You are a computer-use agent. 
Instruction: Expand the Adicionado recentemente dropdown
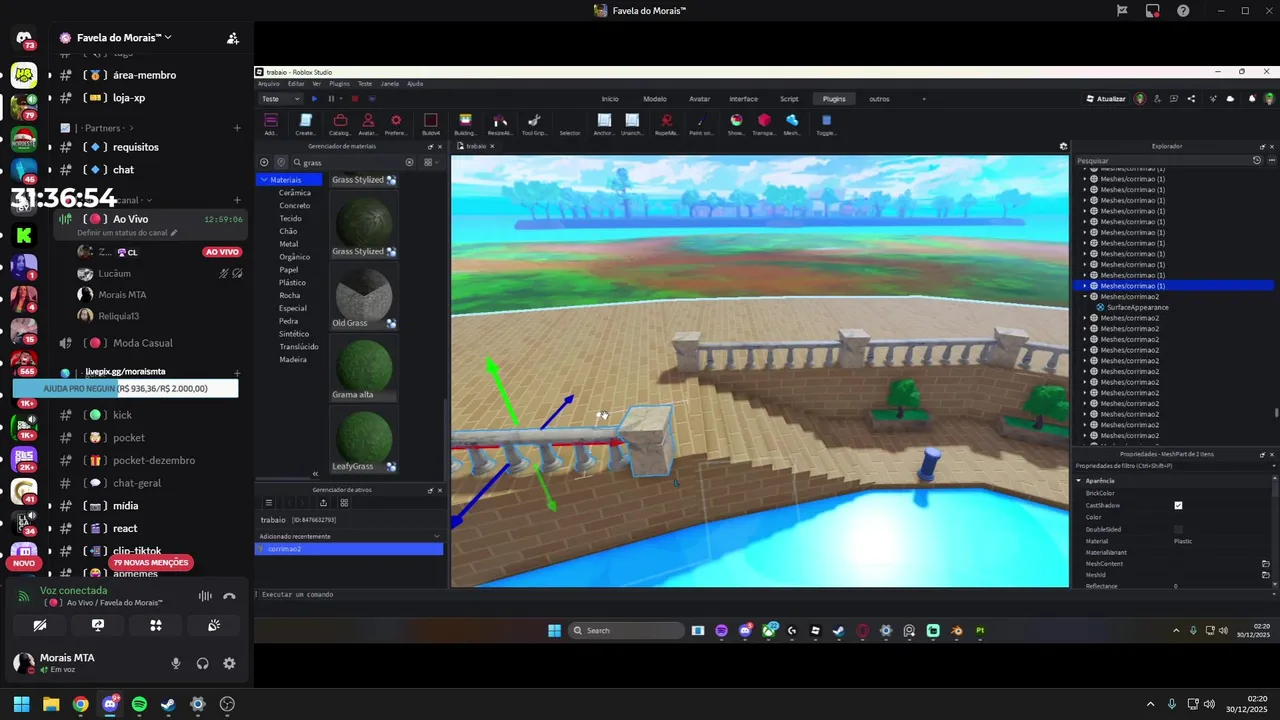pyautogui.click(x=437, y=537)
